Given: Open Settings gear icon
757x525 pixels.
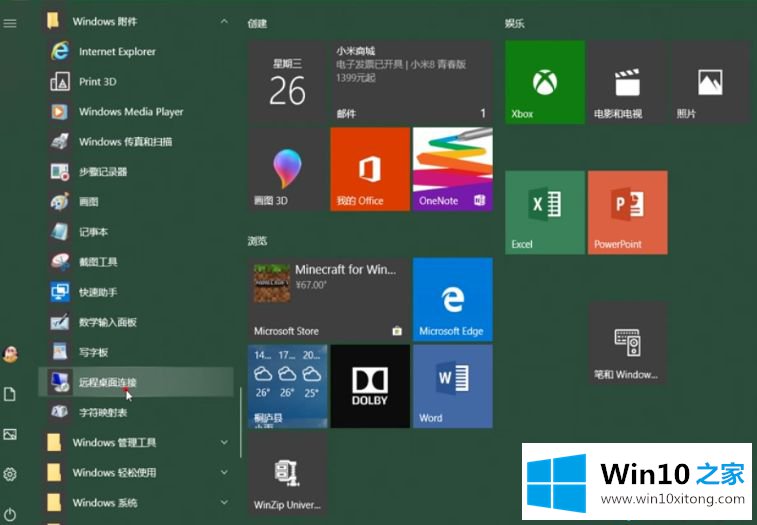Looking at the screenshot, I should tap(10, 474).
